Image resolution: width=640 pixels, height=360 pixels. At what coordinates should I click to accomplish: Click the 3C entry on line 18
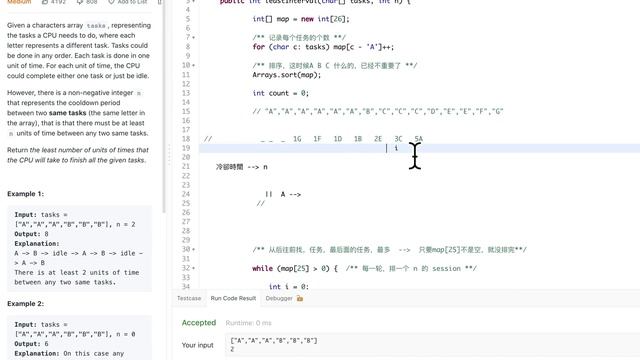click(x=398, y=139)
